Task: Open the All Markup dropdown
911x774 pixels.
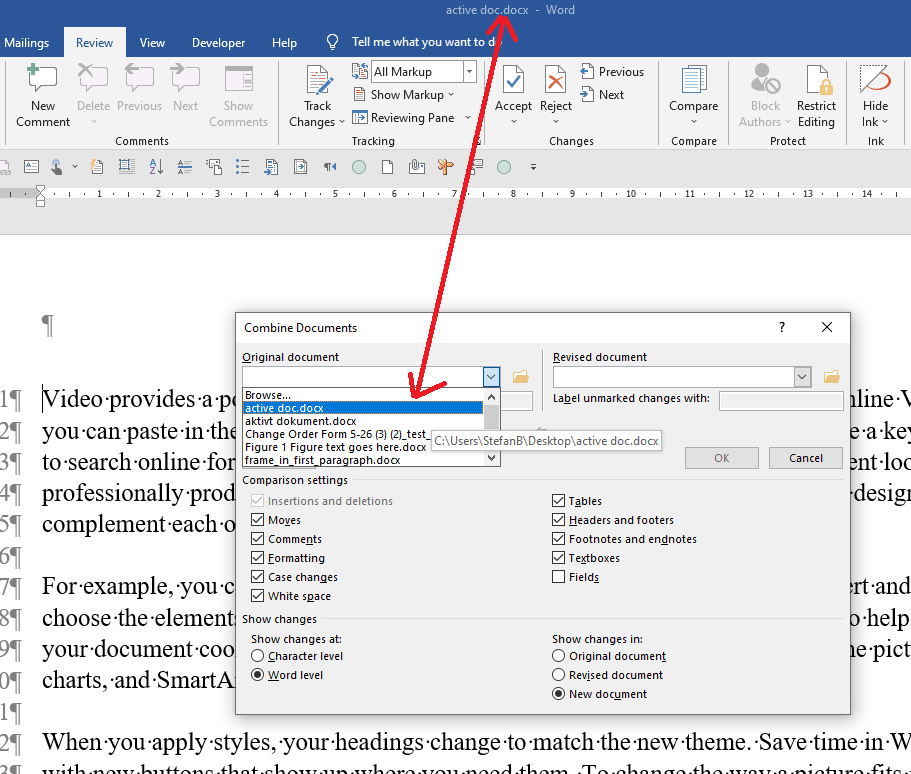Action: [469, 72]
